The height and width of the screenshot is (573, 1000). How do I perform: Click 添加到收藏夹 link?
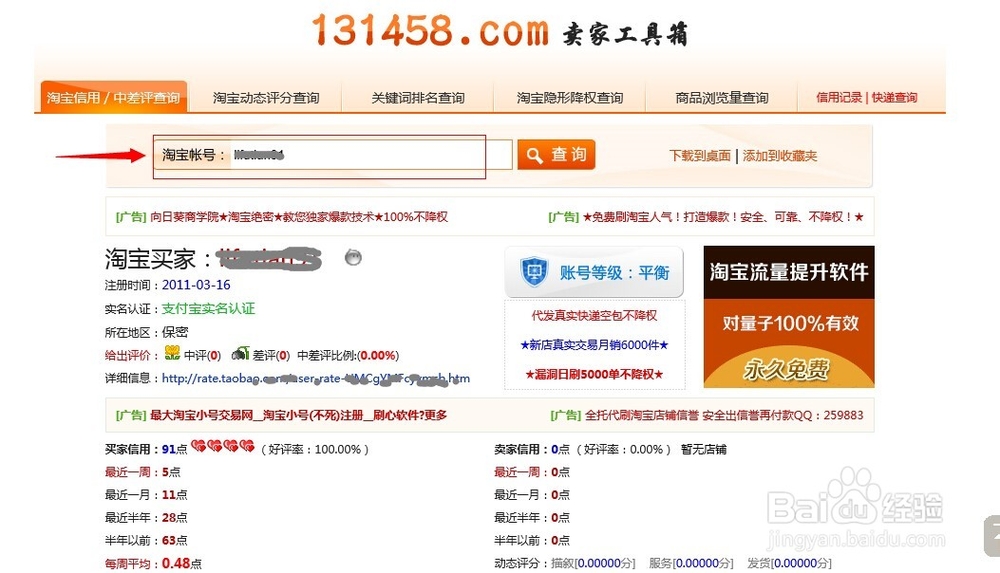tap(779, 156)
